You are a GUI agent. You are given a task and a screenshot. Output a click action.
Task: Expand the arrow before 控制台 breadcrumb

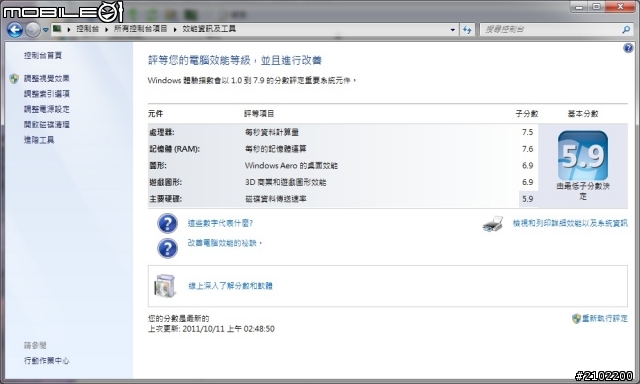[69, 29]
